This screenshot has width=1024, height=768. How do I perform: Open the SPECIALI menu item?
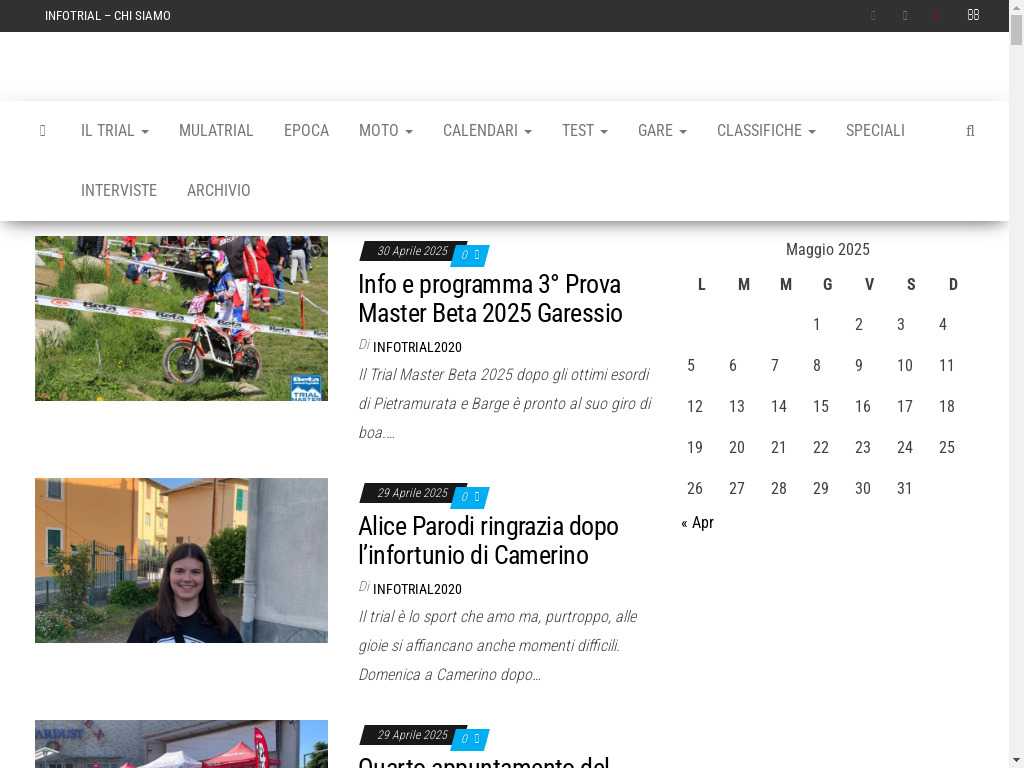[875, 131]
